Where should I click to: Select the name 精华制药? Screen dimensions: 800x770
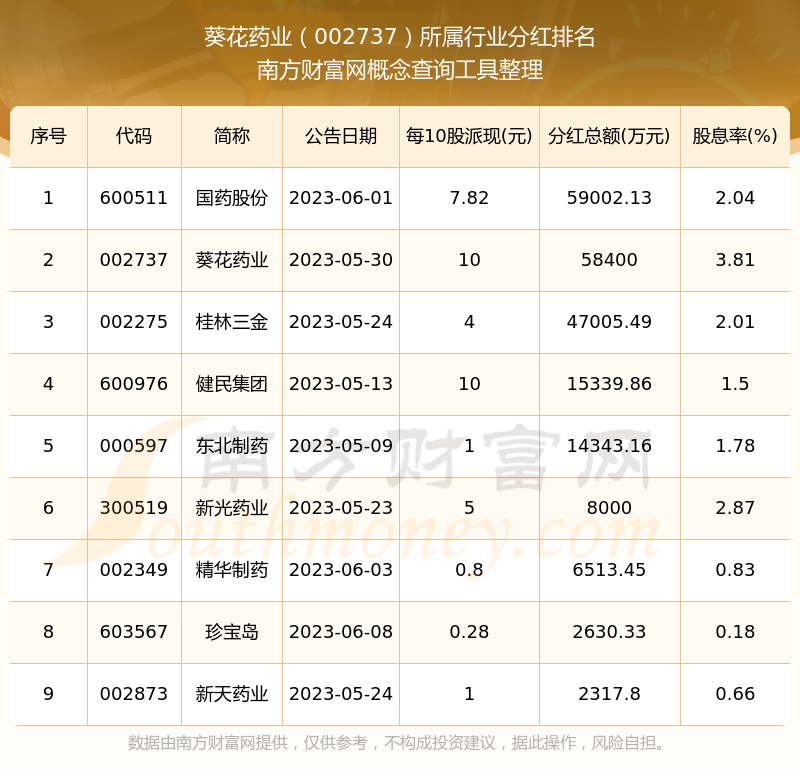[x=232, y=570]
